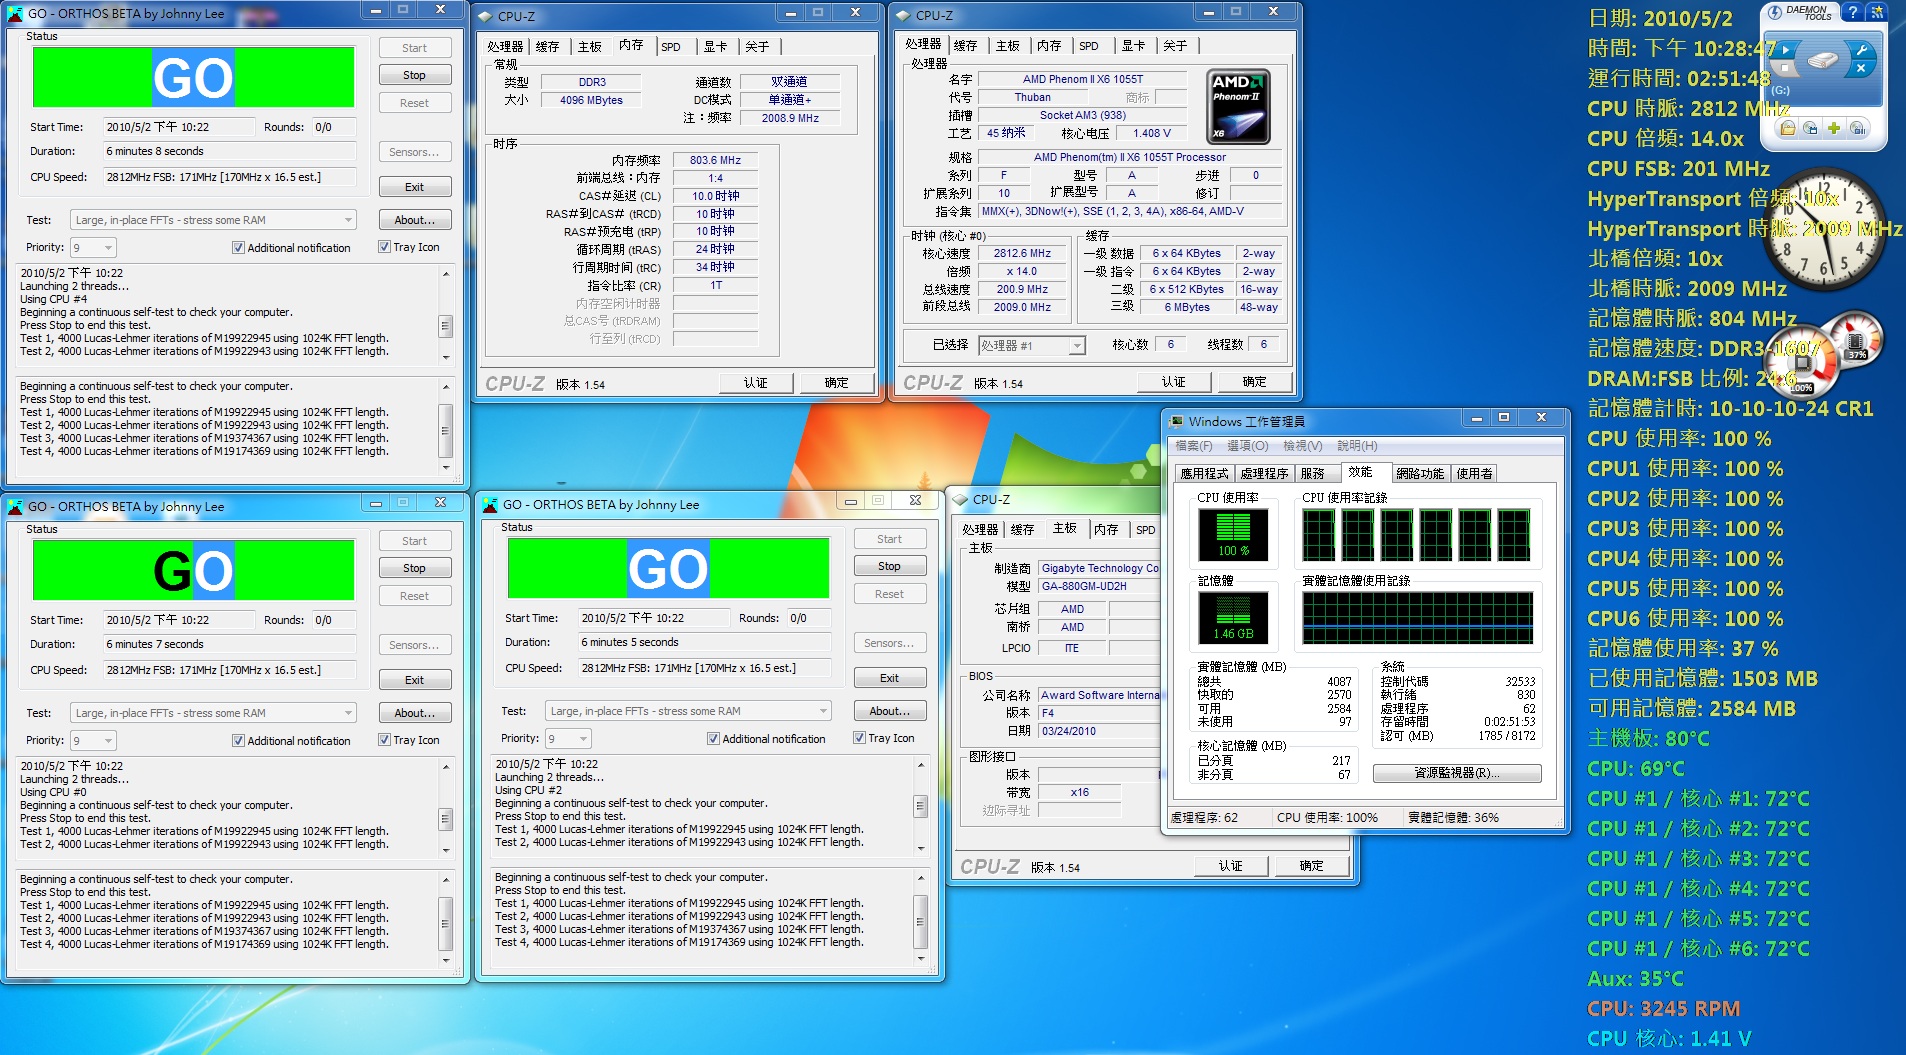Screen dimensions: 1906x1055
Task: Switch to SPD tab in CPU-Z memory window
Action: (671, 47)
